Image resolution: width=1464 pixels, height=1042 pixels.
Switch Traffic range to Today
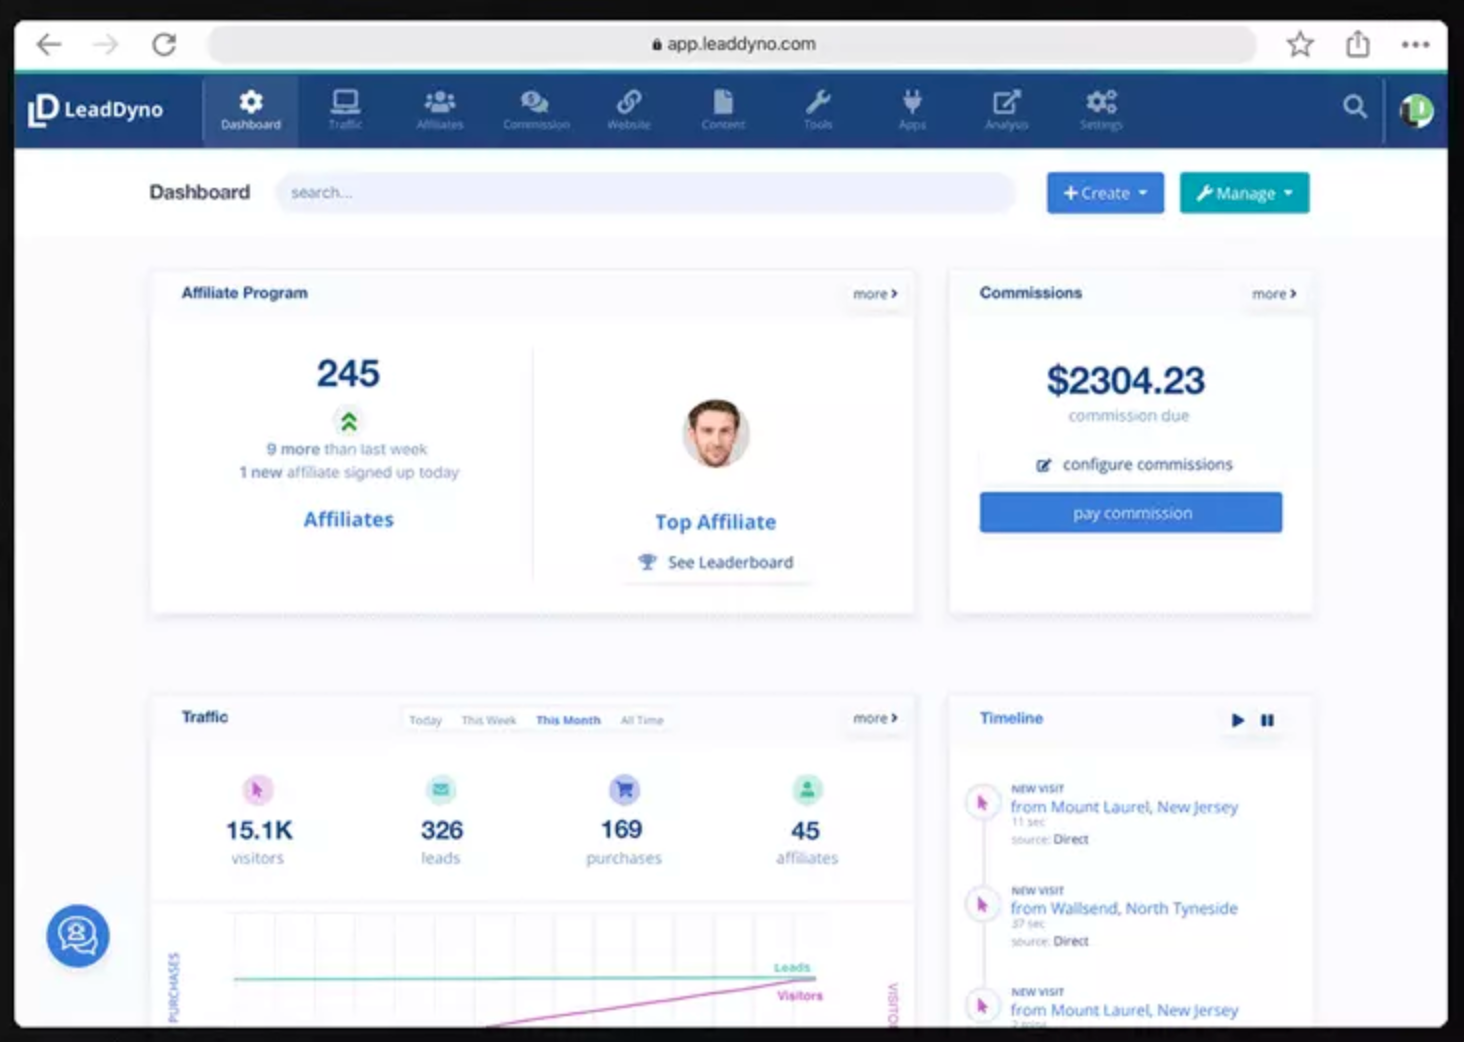pyautogui.click(x=425, y=720)
